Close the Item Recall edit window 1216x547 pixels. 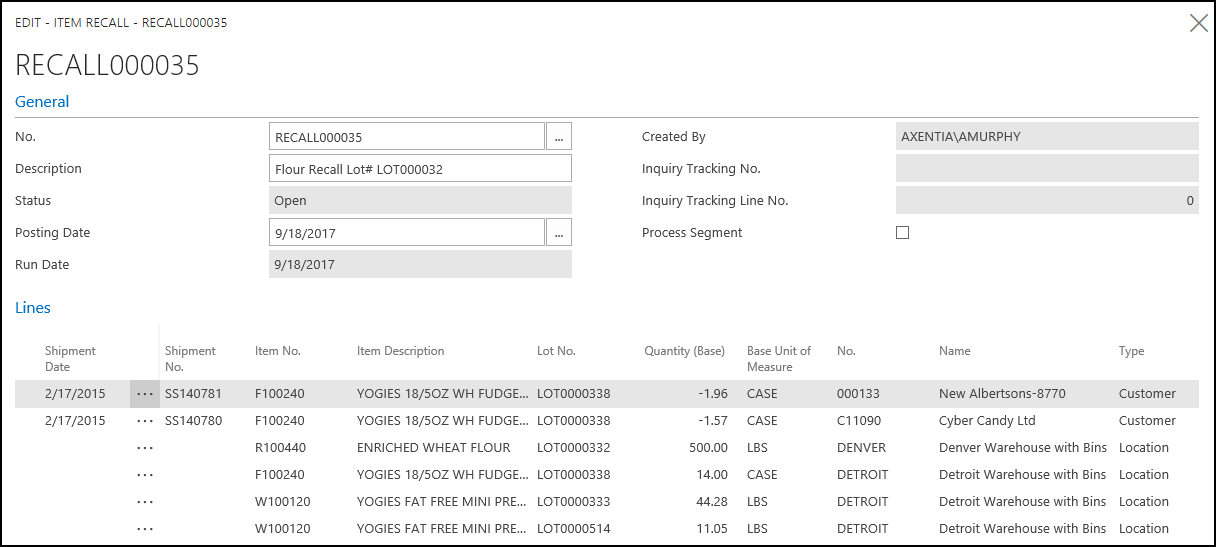tap(1198, 23)
